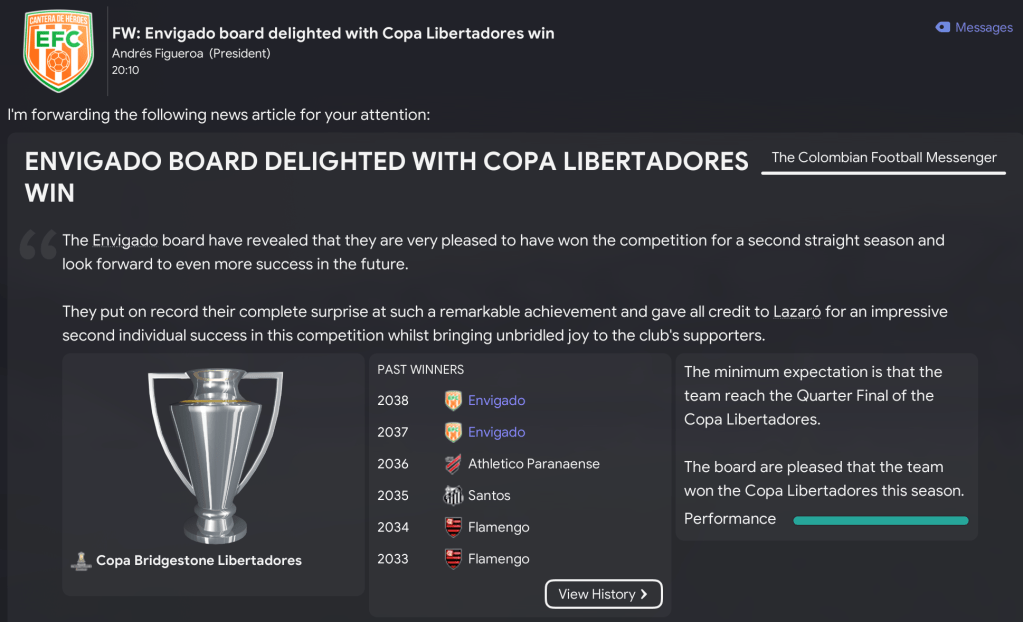Click the Performance progress bar
The width and height of the screenshot is (1023, 622).
coord(880,520)
